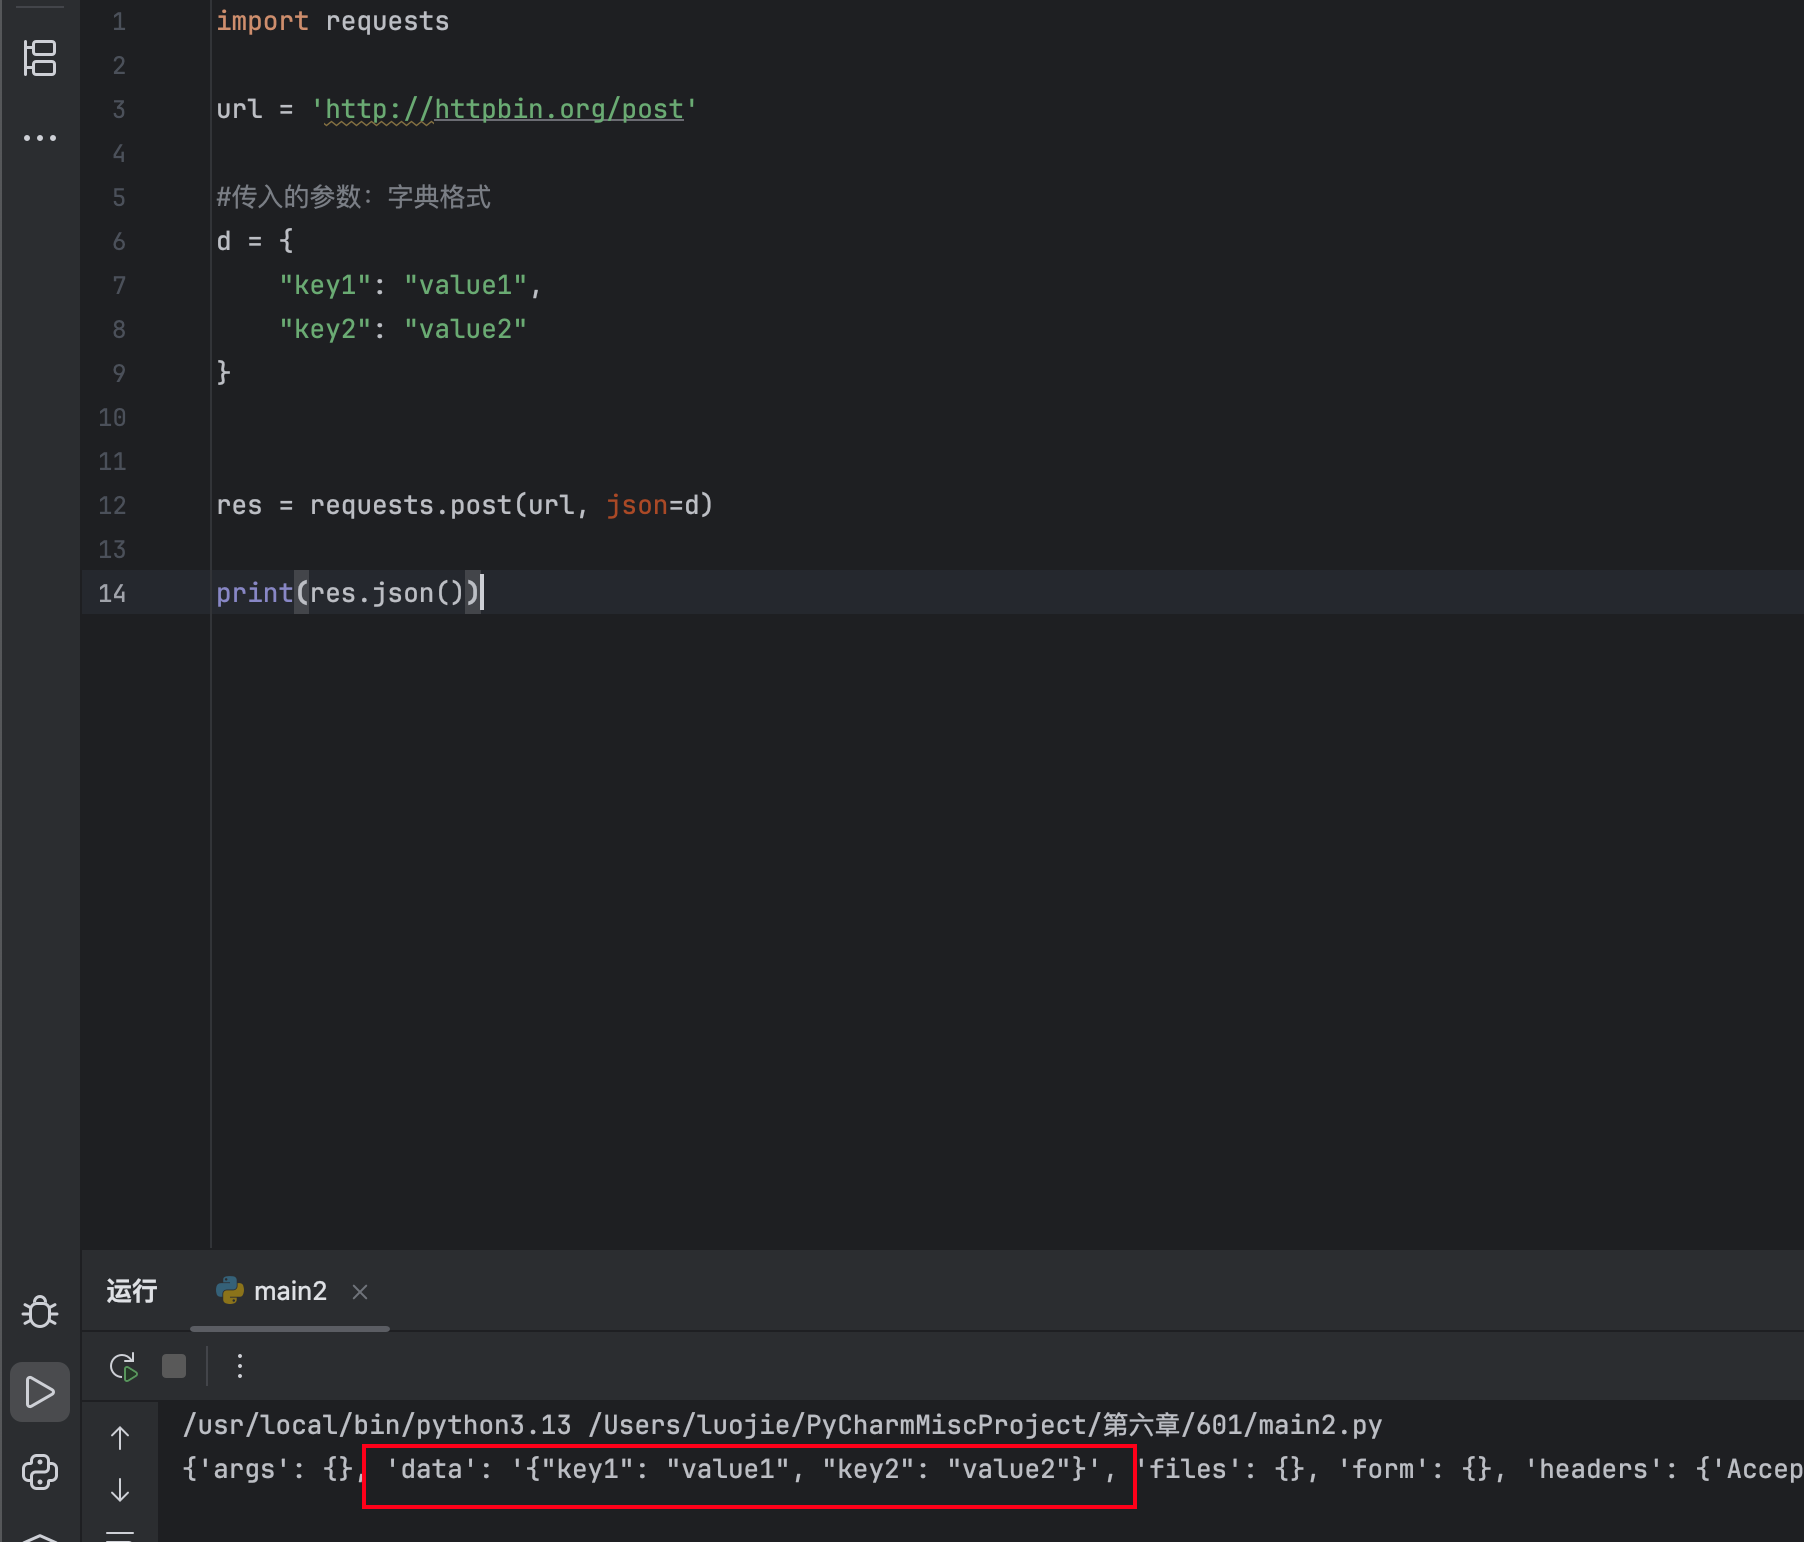1804x1542 pixels.
Task: Click the down arrow in console sidebar
Action: [120, 1490]
